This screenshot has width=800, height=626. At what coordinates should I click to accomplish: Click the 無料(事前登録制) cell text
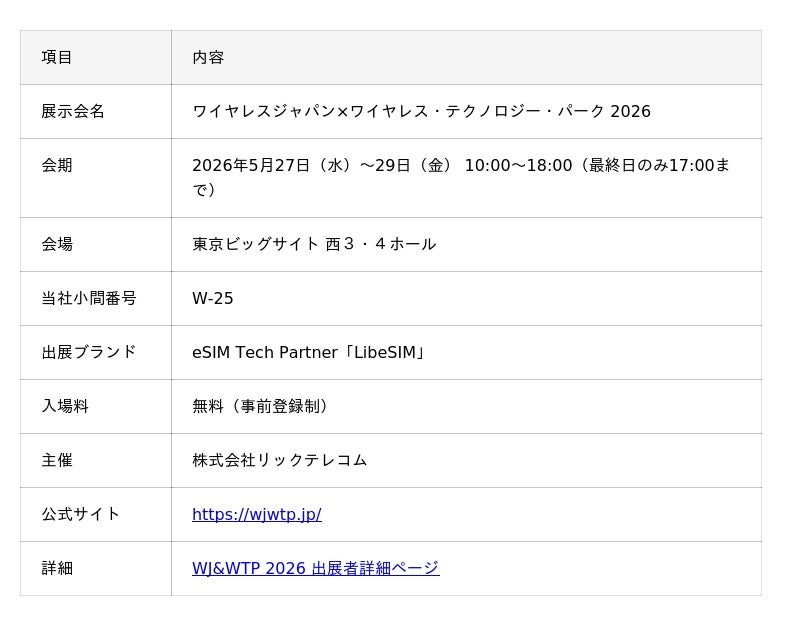click(x=260, y=406)
